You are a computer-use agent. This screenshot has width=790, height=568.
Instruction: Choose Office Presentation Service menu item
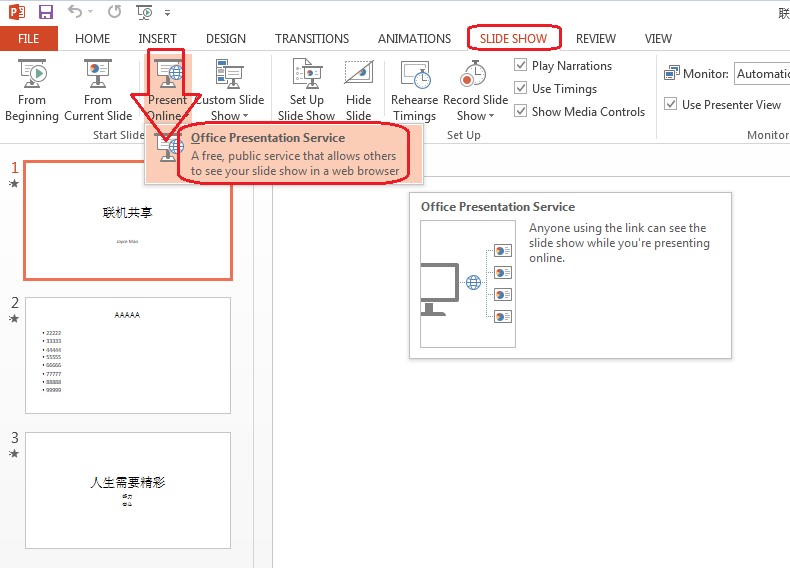pyautogui.click(x=284, y=154)
